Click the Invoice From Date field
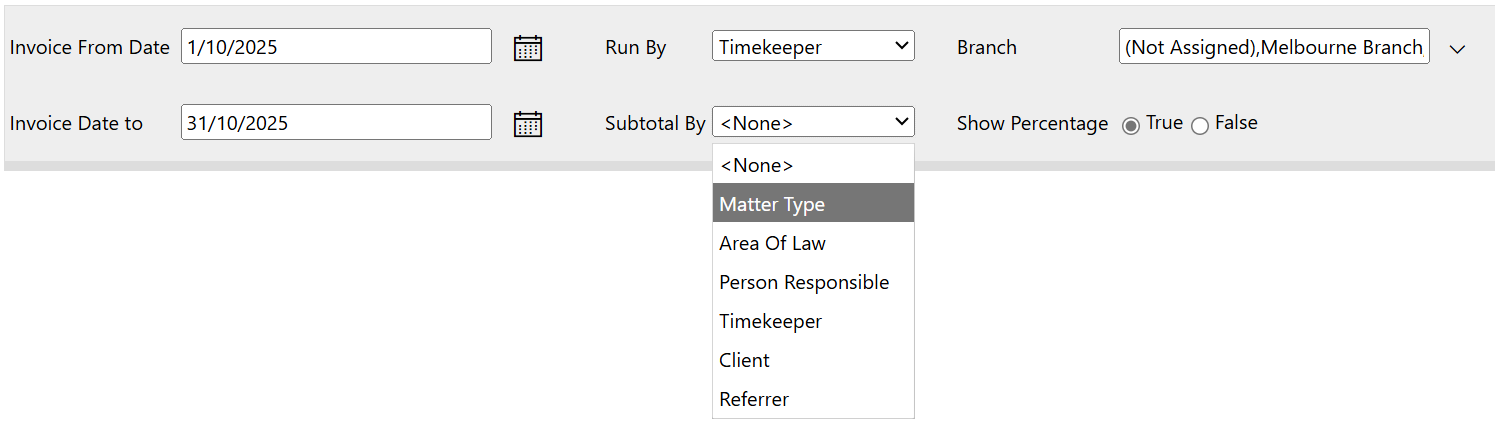Viewport: 1495px width, 428px height. pos(336,47)
